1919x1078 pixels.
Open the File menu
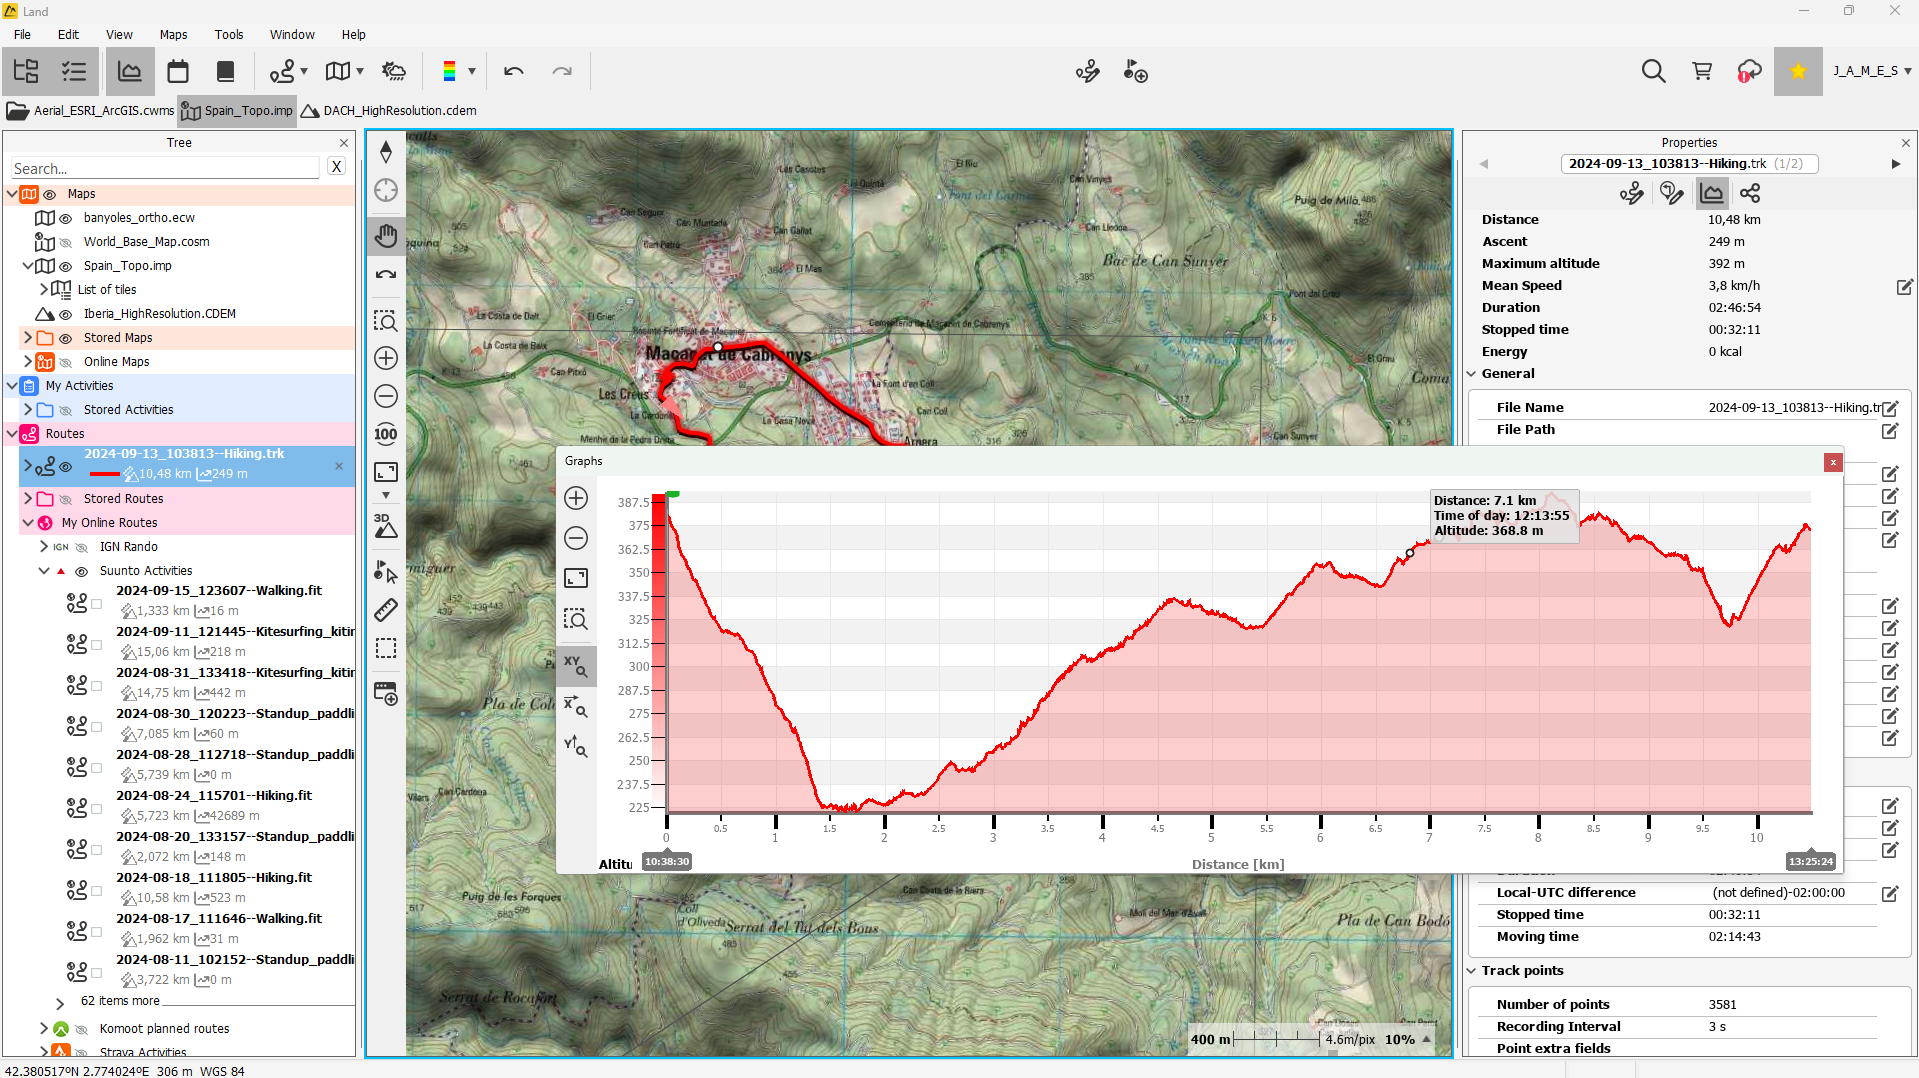pos(22,34)
